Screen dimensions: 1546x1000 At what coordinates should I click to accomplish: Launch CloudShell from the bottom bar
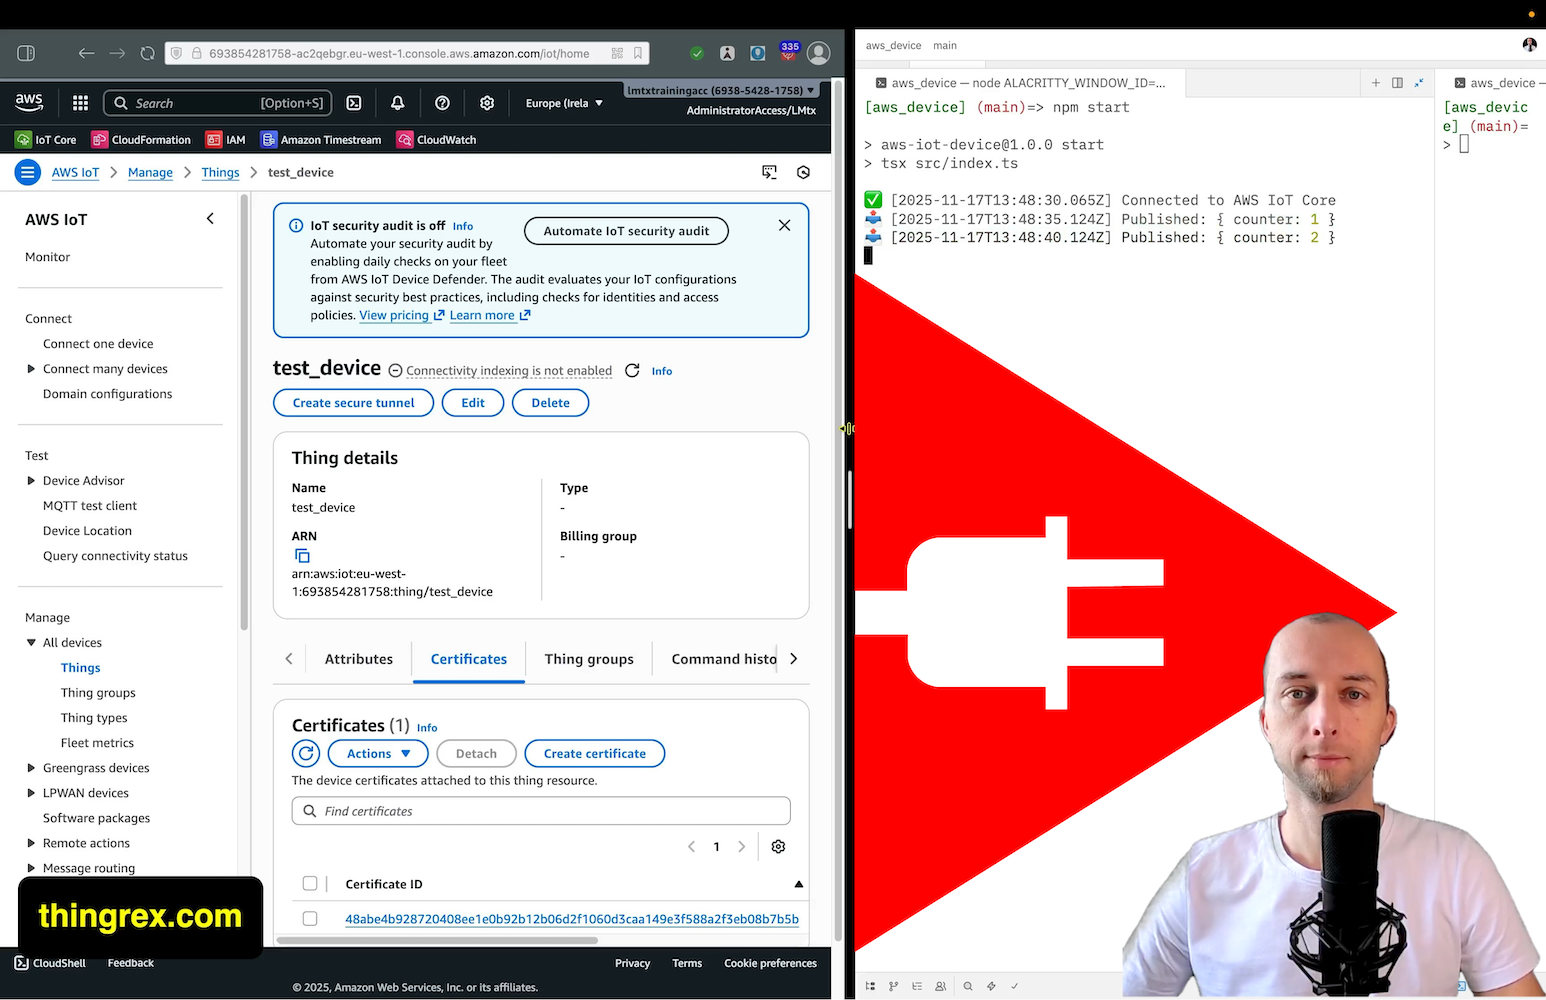point(49,962)
